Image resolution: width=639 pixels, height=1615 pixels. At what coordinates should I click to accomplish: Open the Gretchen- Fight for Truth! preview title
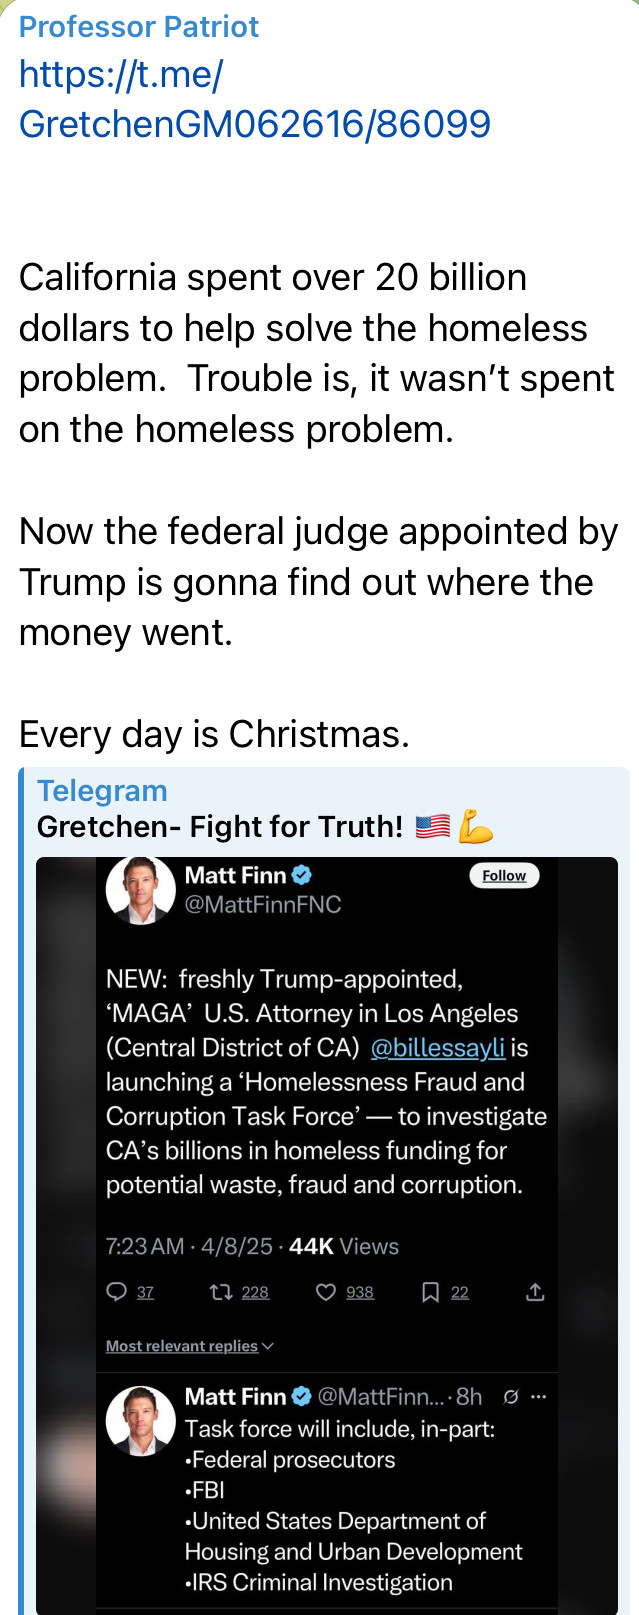[x=220, y=827]
